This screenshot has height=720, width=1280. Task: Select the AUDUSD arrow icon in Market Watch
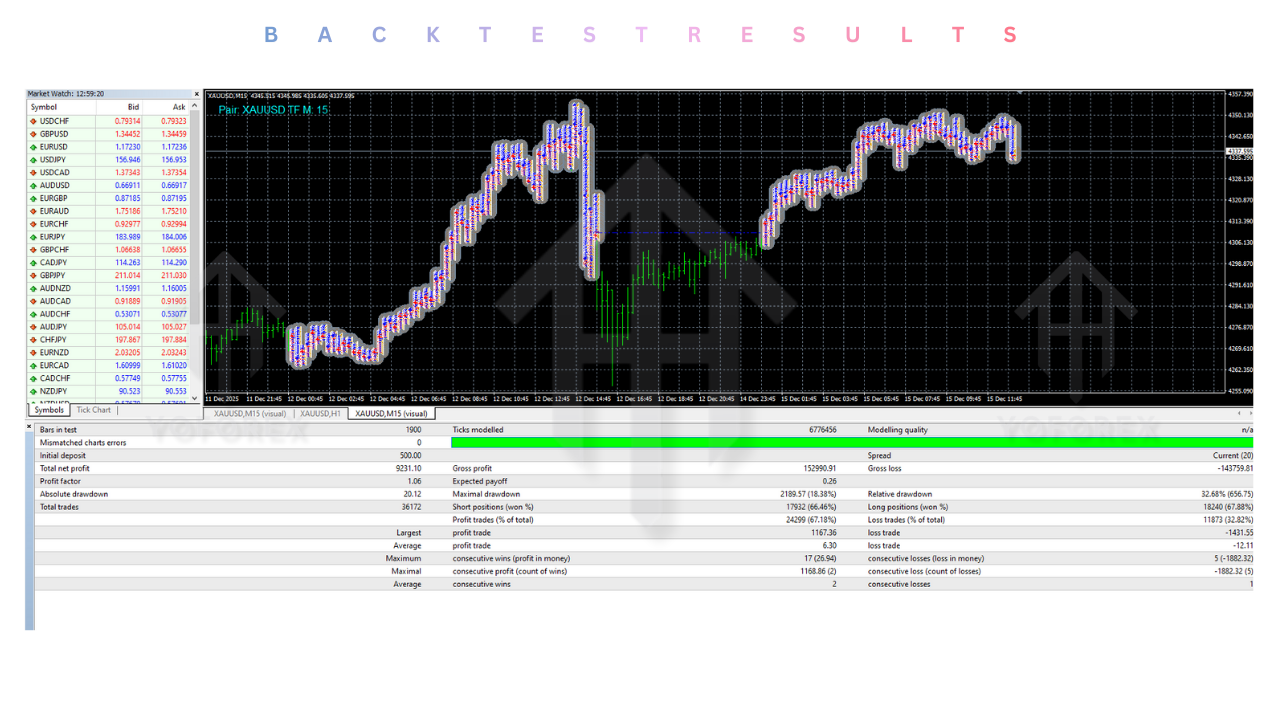coord(31,185)
